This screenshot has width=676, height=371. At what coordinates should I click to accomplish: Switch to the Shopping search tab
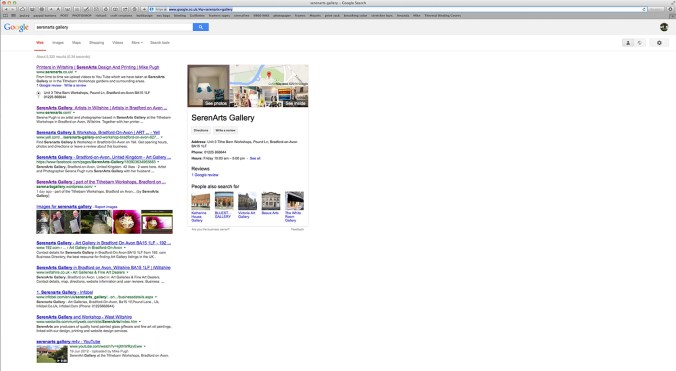point(97,43)
